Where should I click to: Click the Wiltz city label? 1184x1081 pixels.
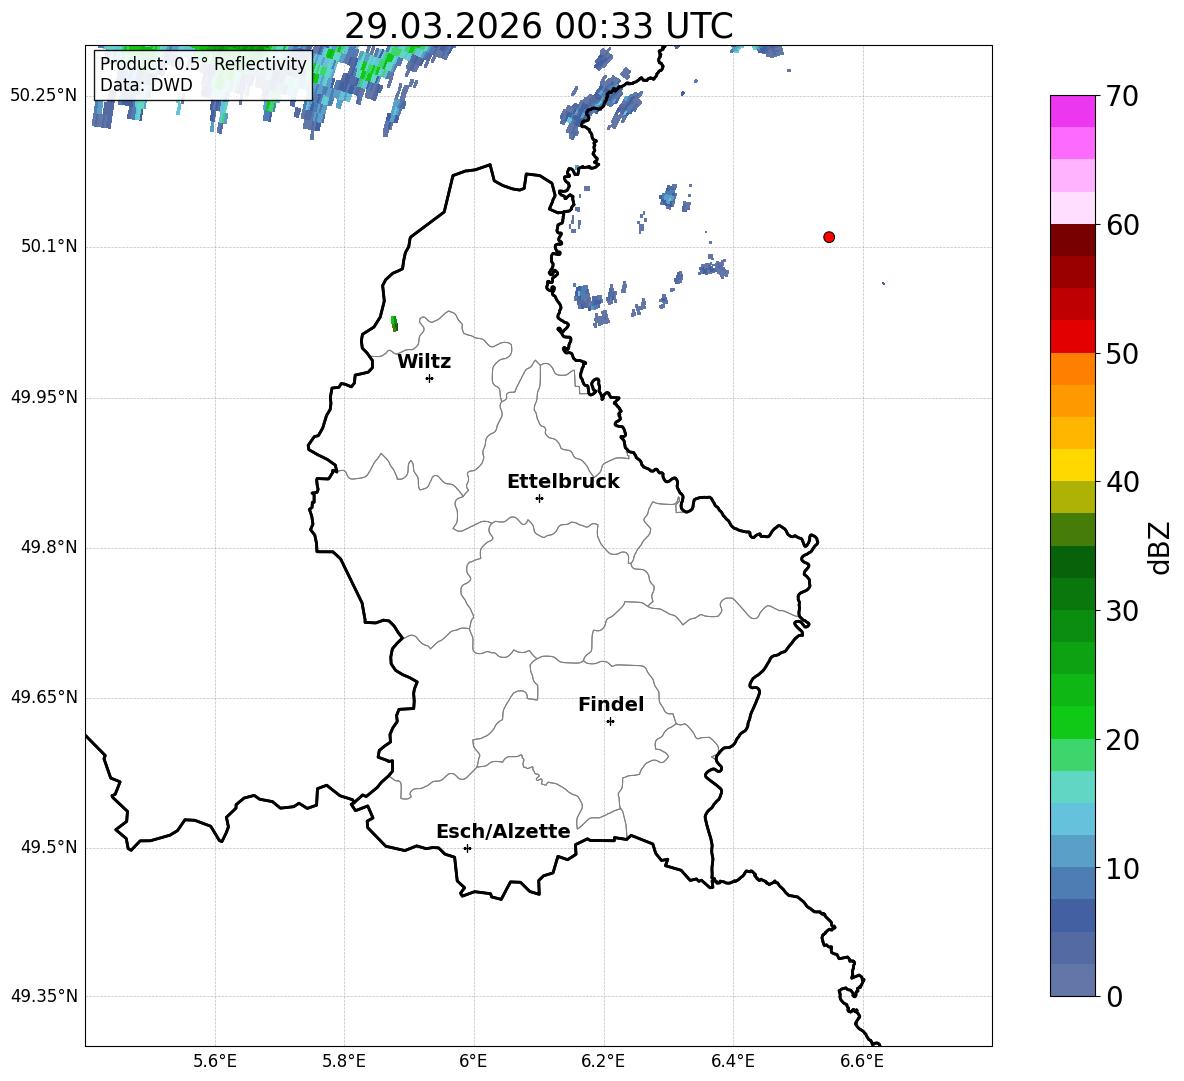tap(424, 362)
